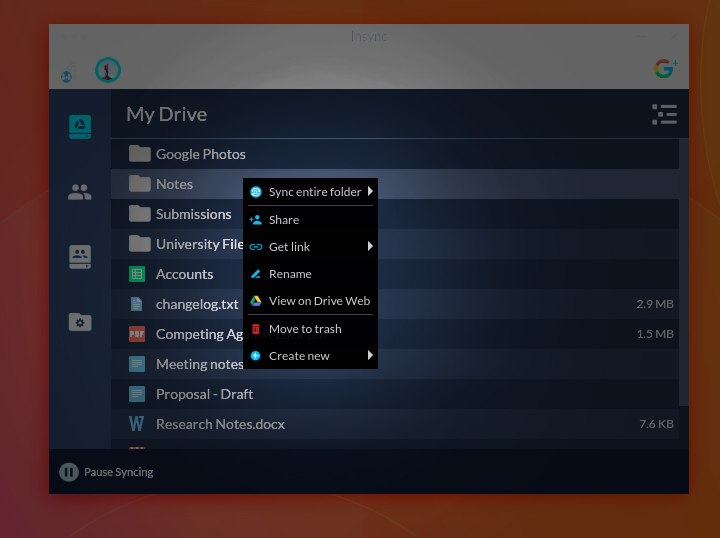Choose Move to trash
720x538 pixels.
pos(310,329)
